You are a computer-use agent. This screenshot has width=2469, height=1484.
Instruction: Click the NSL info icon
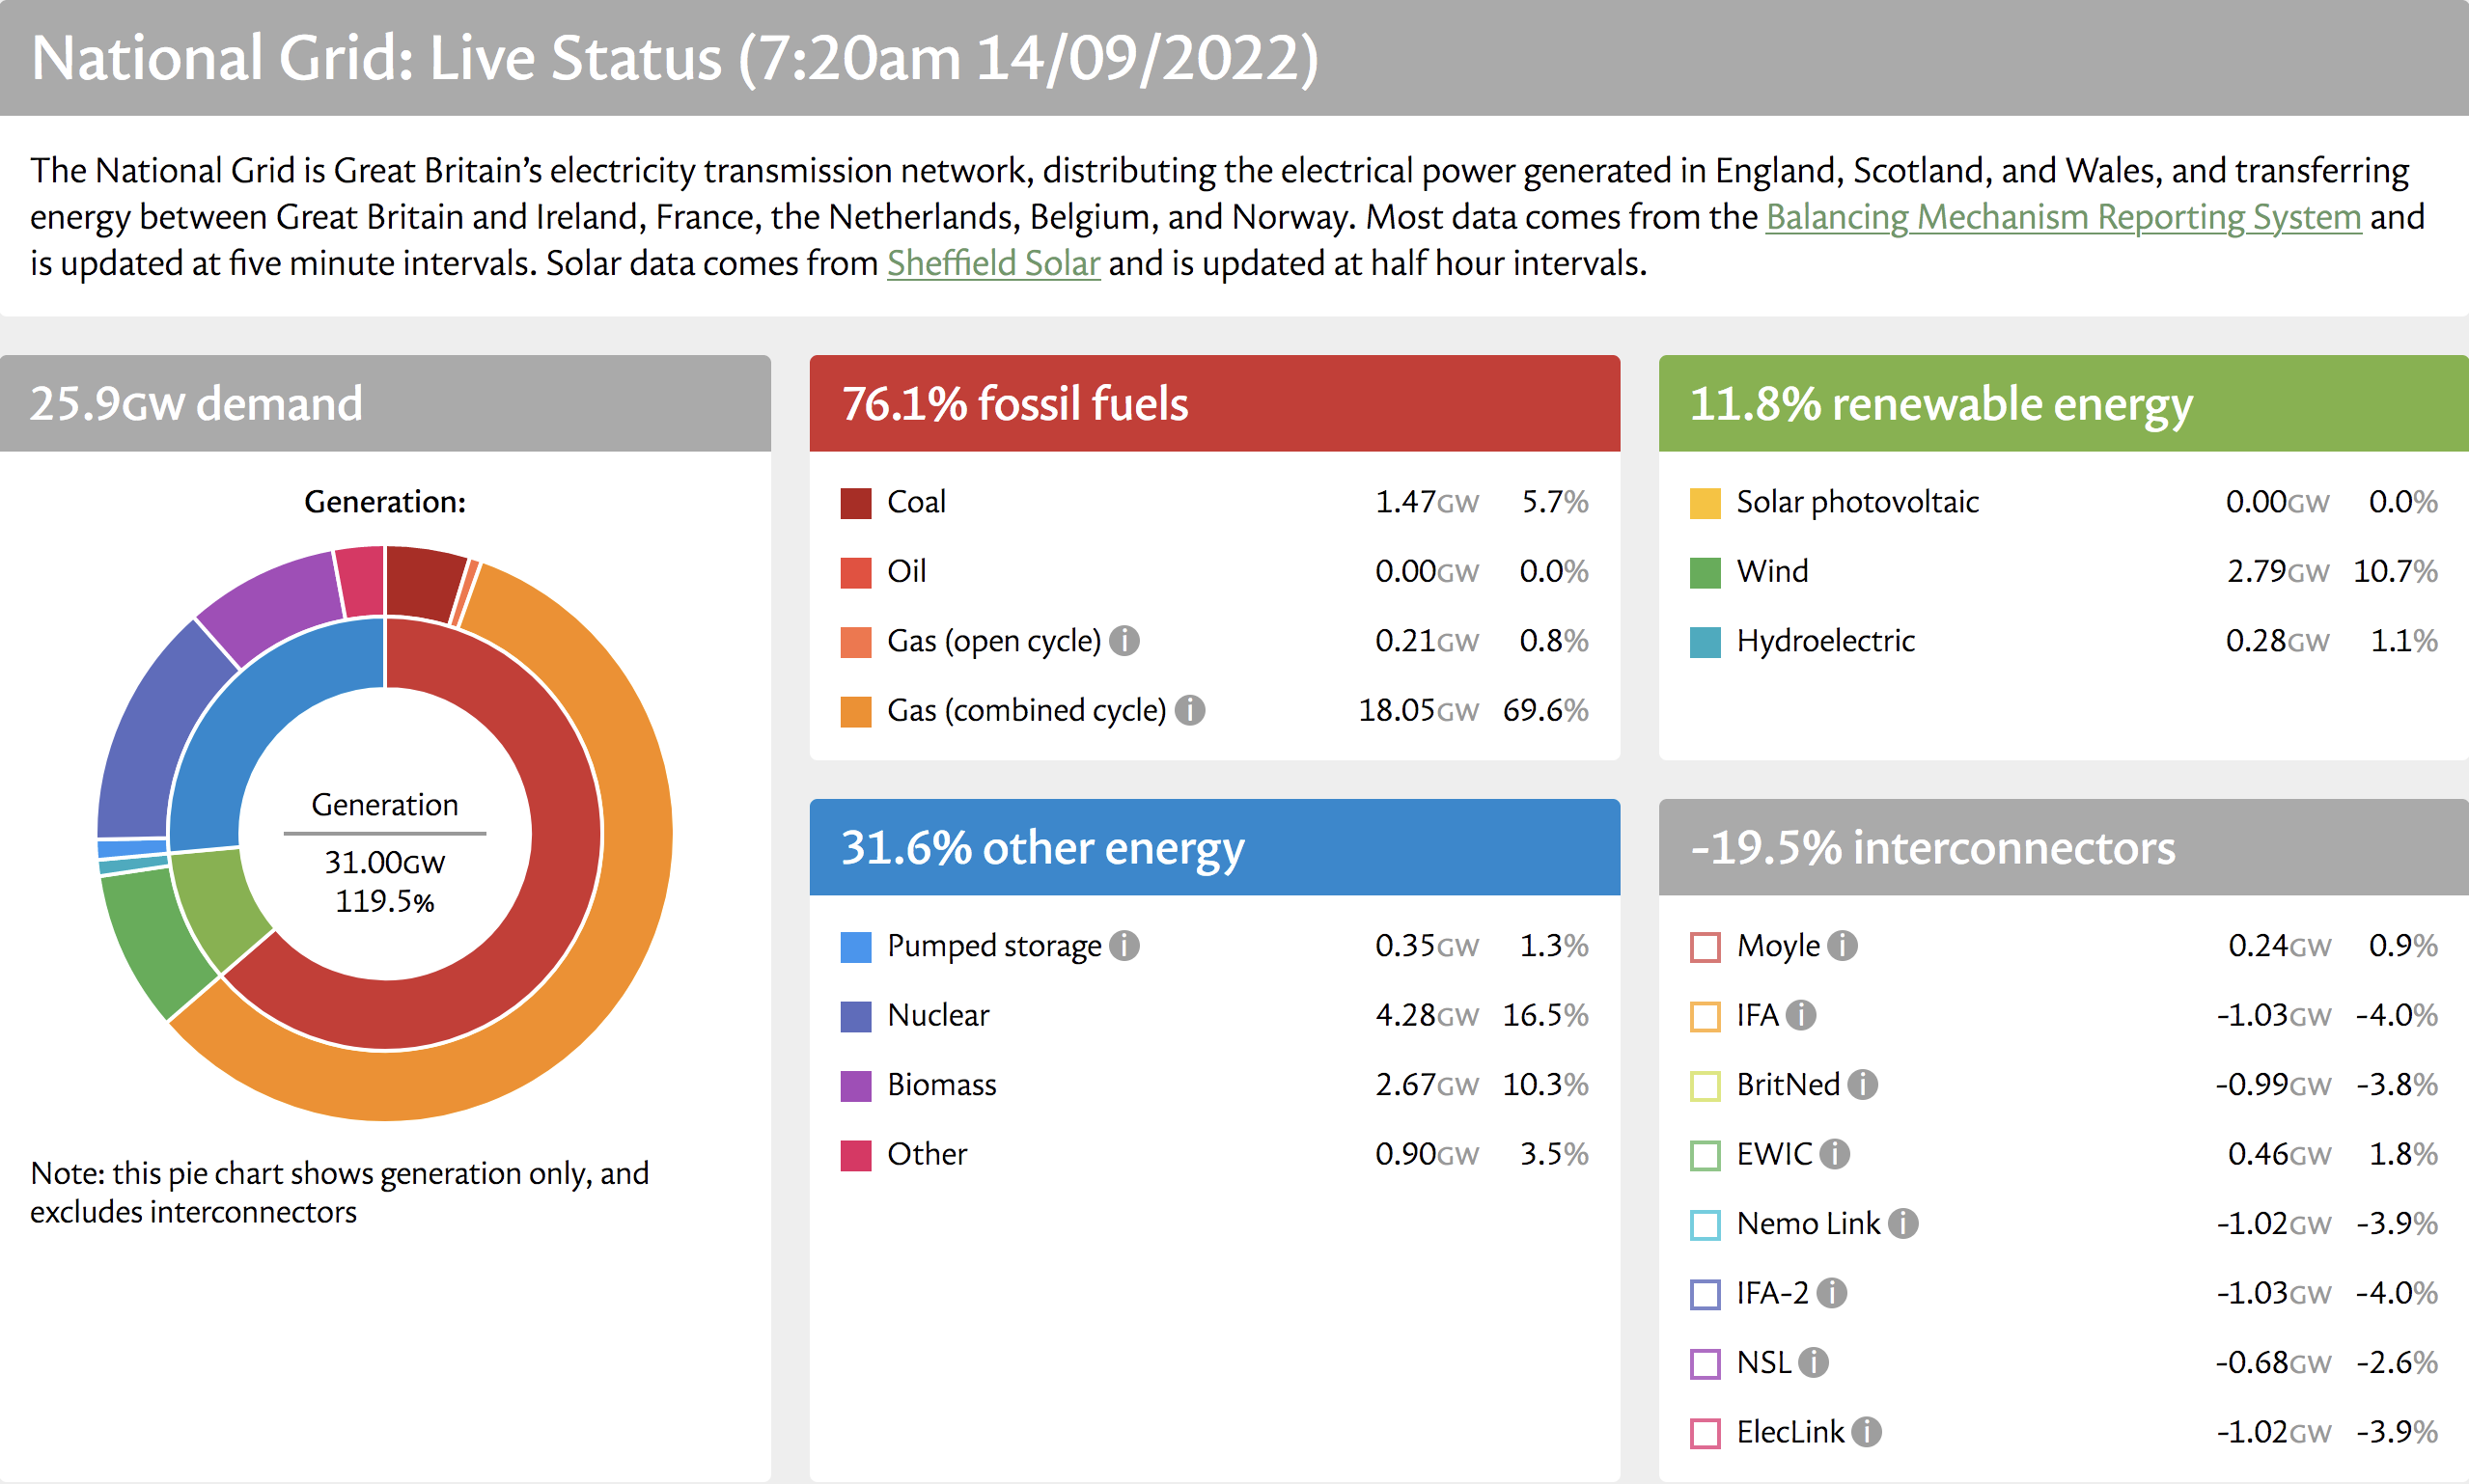click(x=1813, y=1362)
